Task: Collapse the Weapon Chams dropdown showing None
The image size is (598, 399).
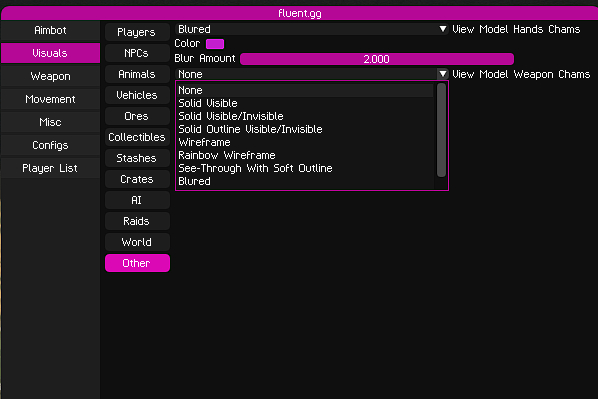Action: (x=312, y=74)
